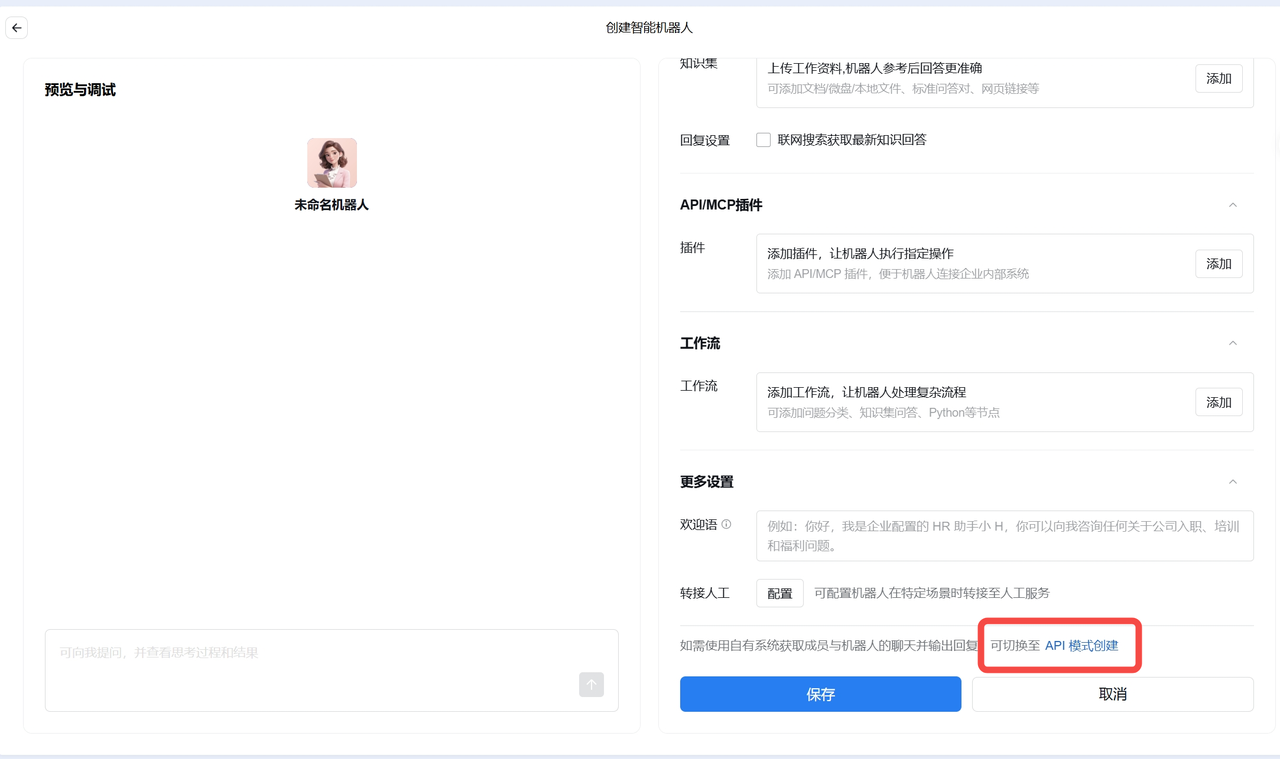This screenshot has width=1280, height=759.
Task: Collapse the 工作流 section
Action: pos(1232,342)
